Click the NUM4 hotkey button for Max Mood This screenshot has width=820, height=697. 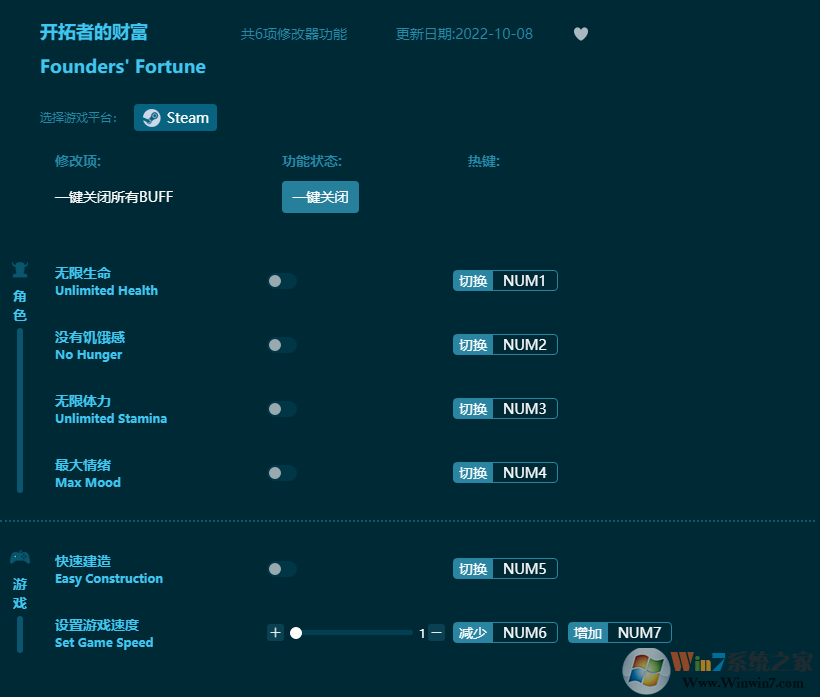click(505, 472)
